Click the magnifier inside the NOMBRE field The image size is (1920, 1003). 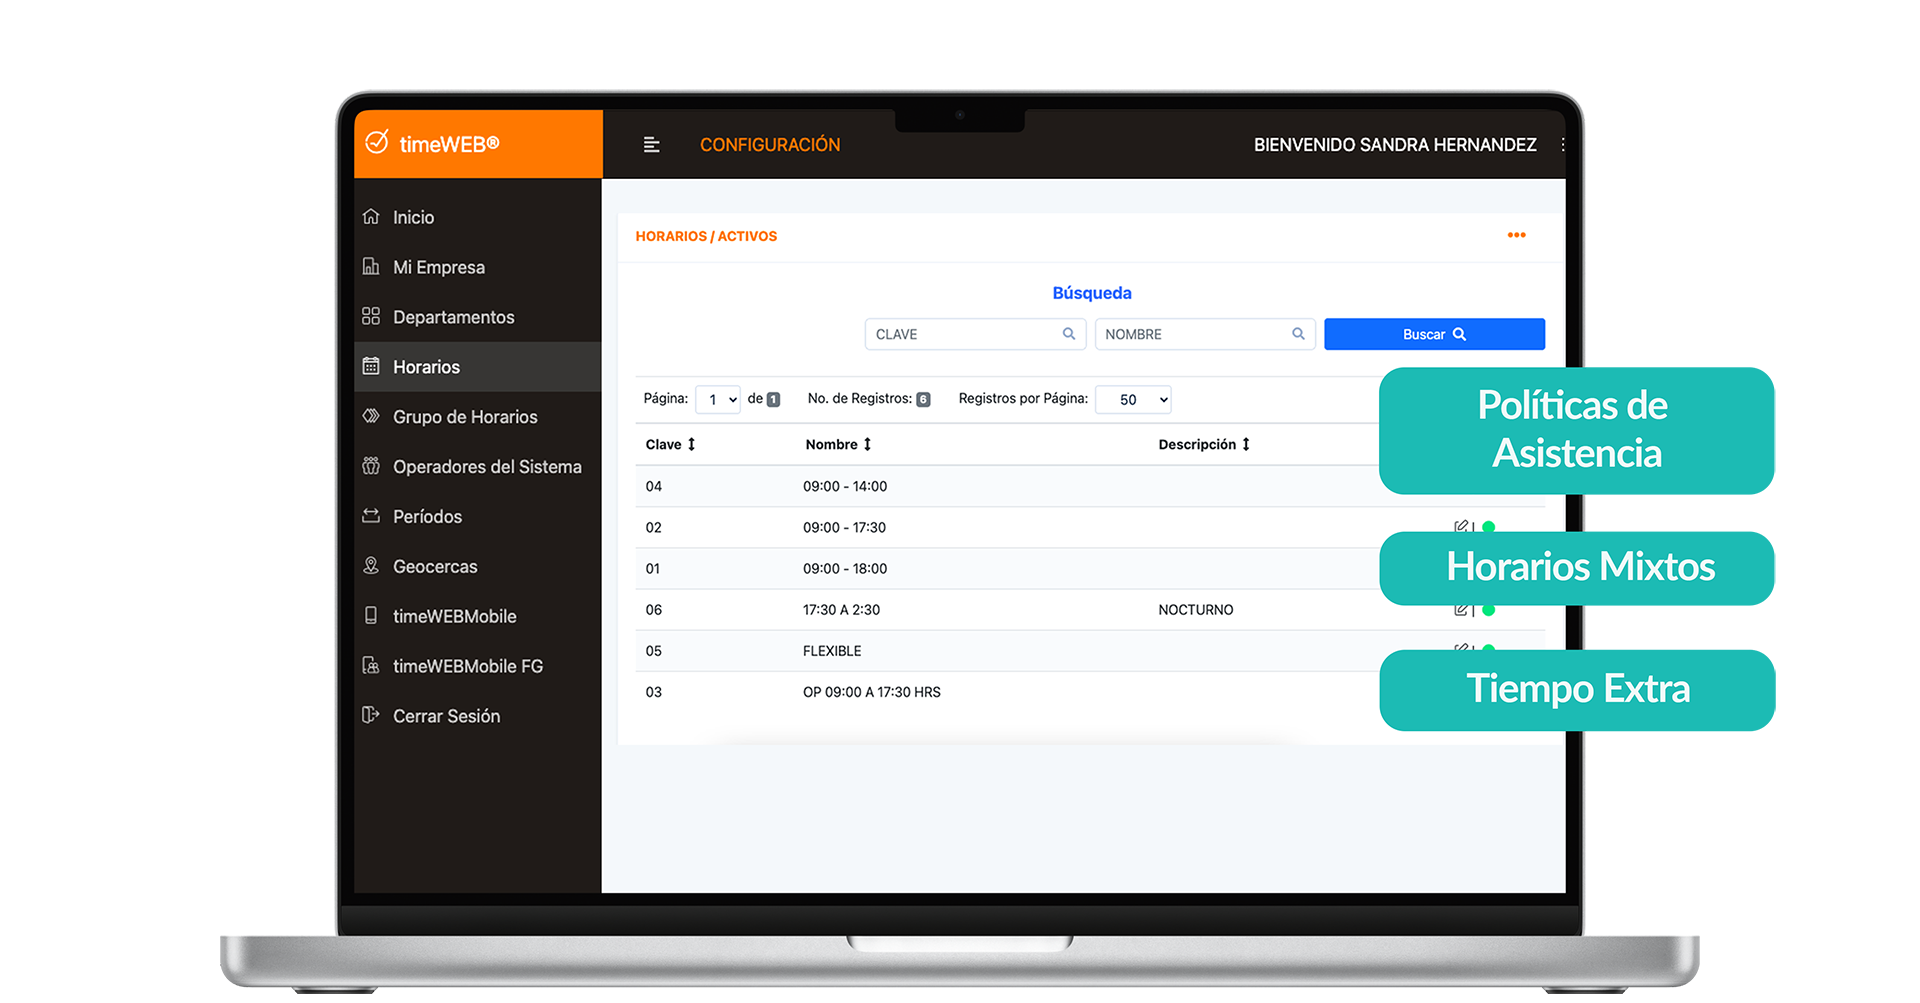[x=1298, y=334]
